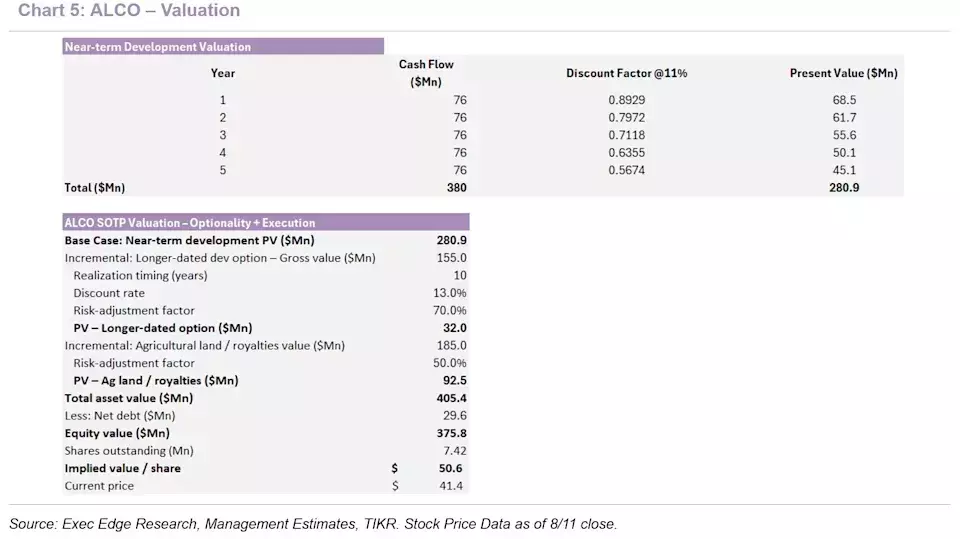Click 'Incremental: Longer-dated dev option' label

tap(220, 258)
